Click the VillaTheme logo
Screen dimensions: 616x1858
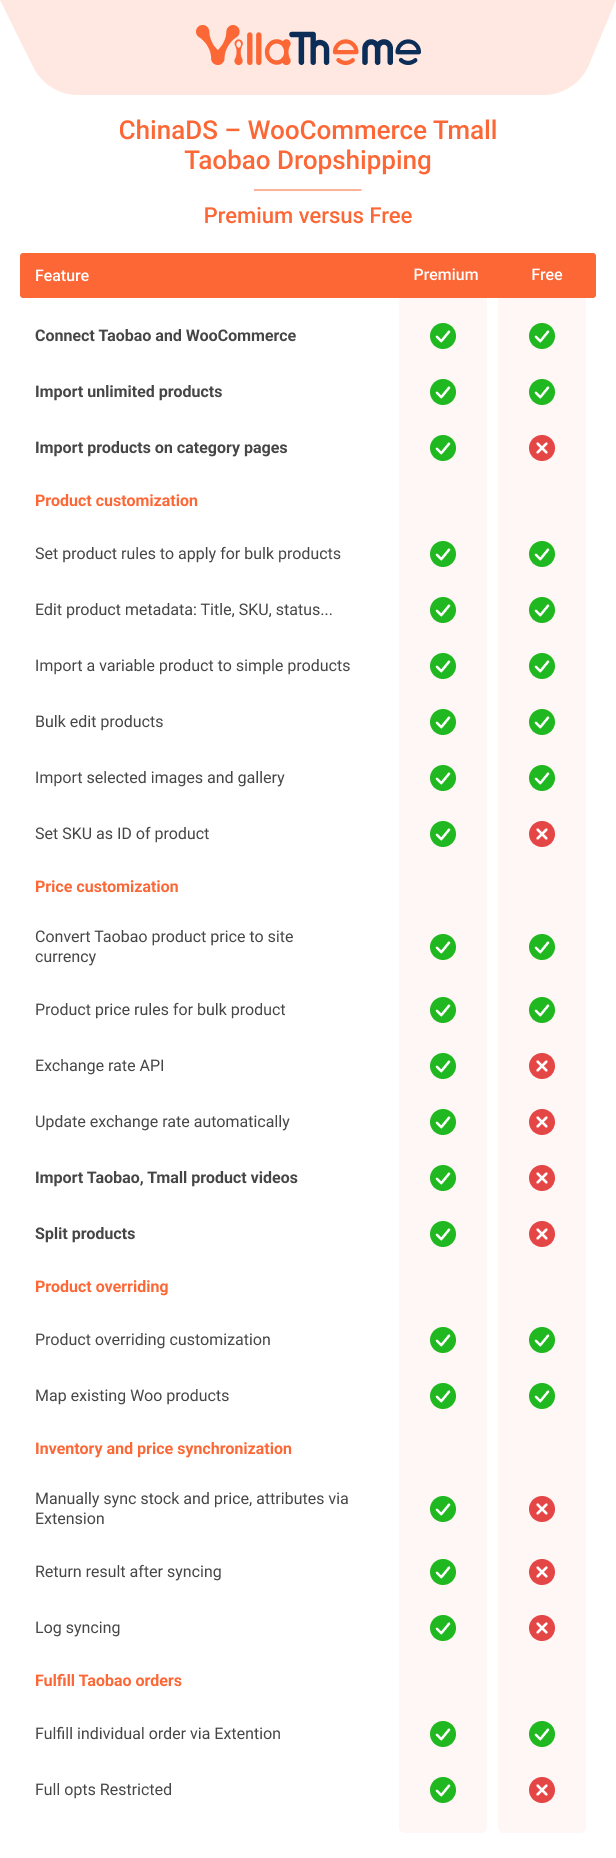tap(308, 46)
